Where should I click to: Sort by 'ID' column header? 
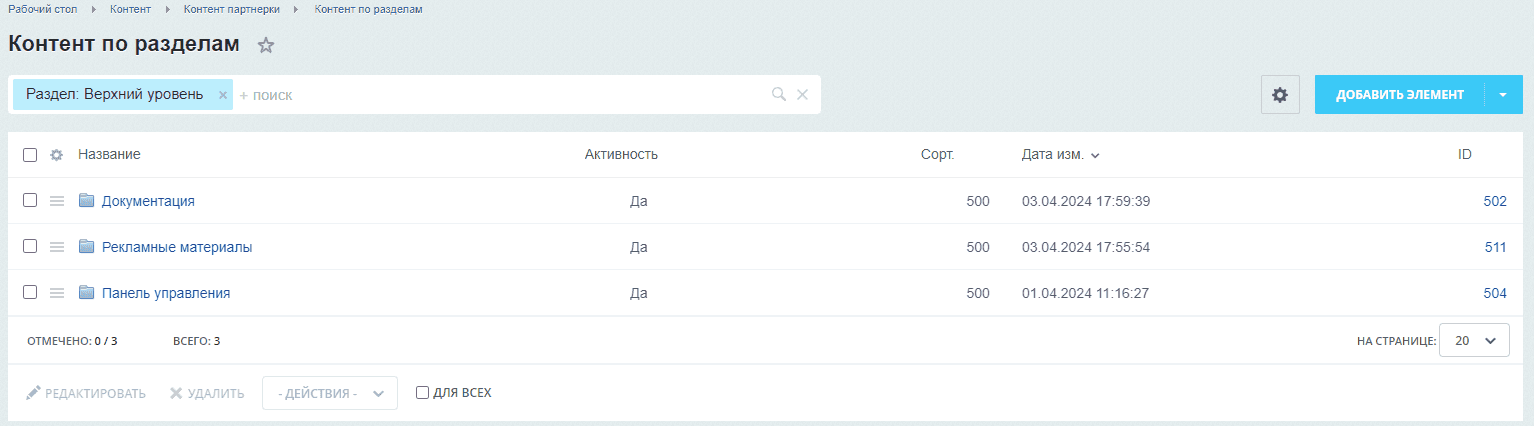[x=1465, y=154]
